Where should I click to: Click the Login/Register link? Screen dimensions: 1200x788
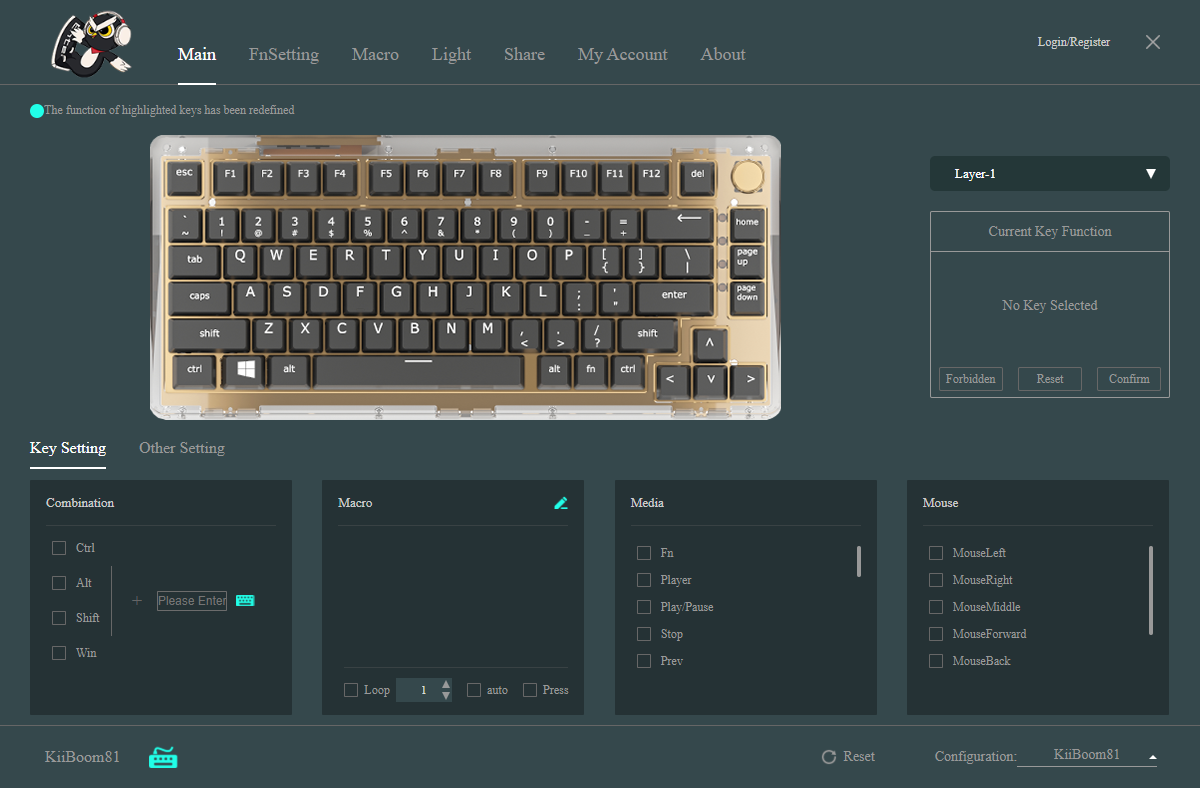(x=1074, y=42)
